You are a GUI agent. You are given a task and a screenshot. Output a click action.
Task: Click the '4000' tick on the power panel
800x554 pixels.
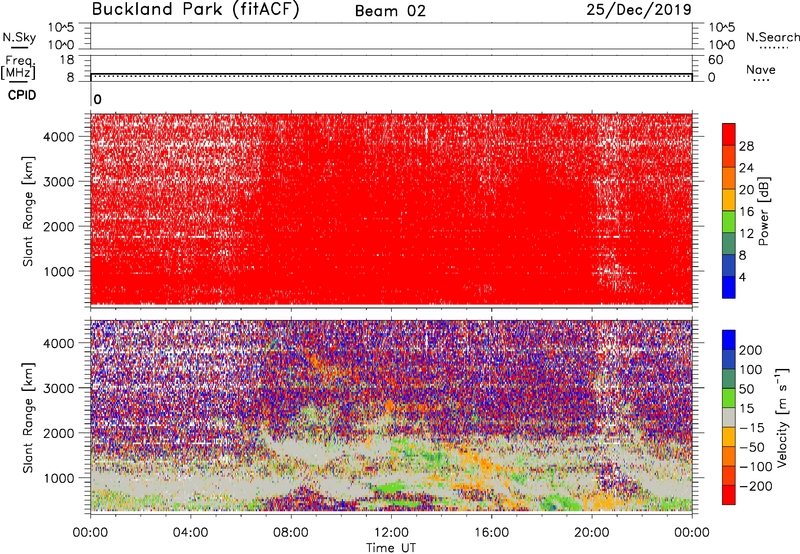point(59,137)
